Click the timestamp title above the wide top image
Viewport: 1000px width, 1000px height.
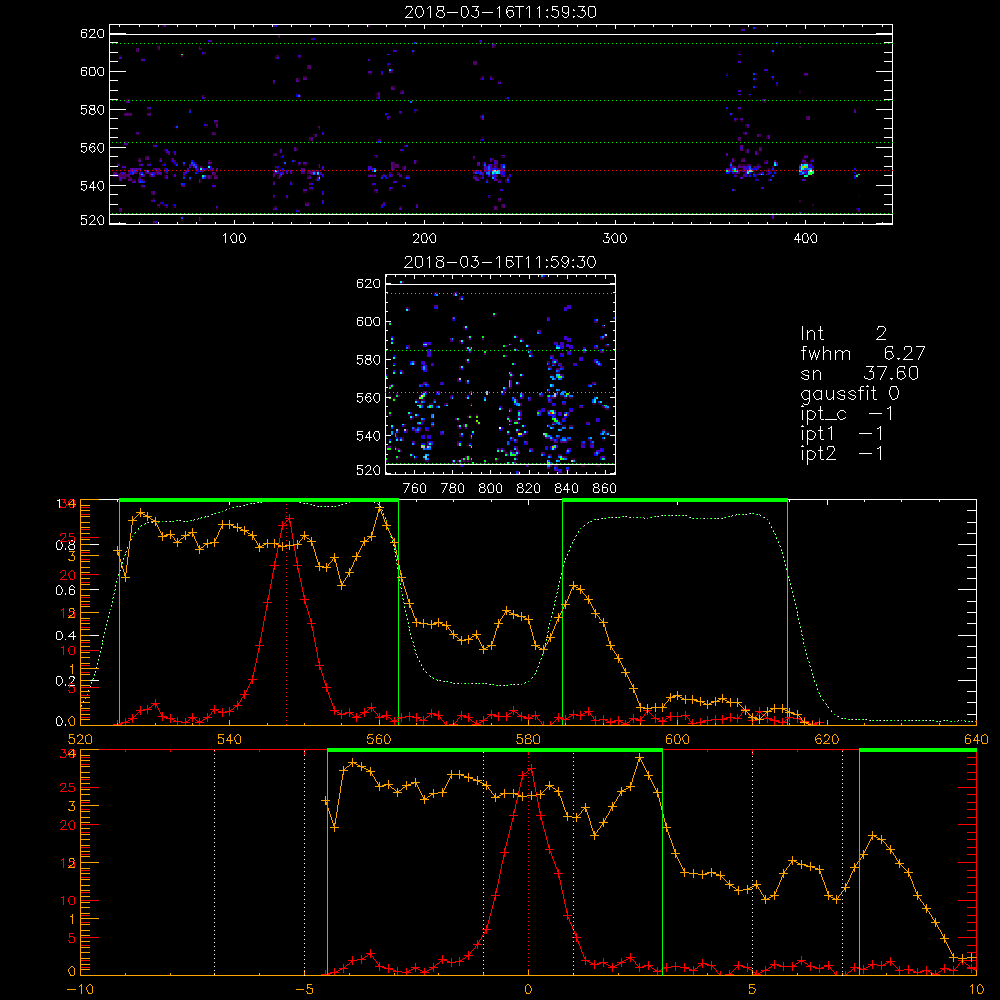coord(500,12)
